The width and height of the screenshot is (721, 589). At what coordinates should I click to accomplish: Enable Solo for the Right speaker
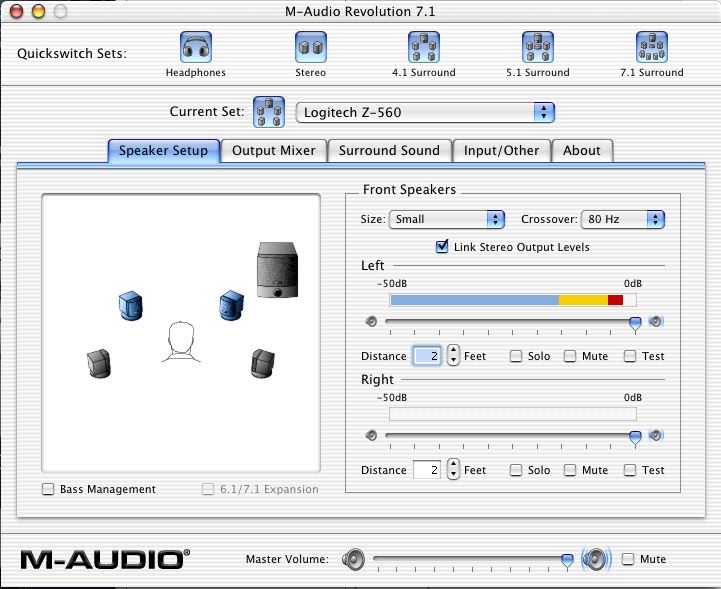tap(516, 470)
